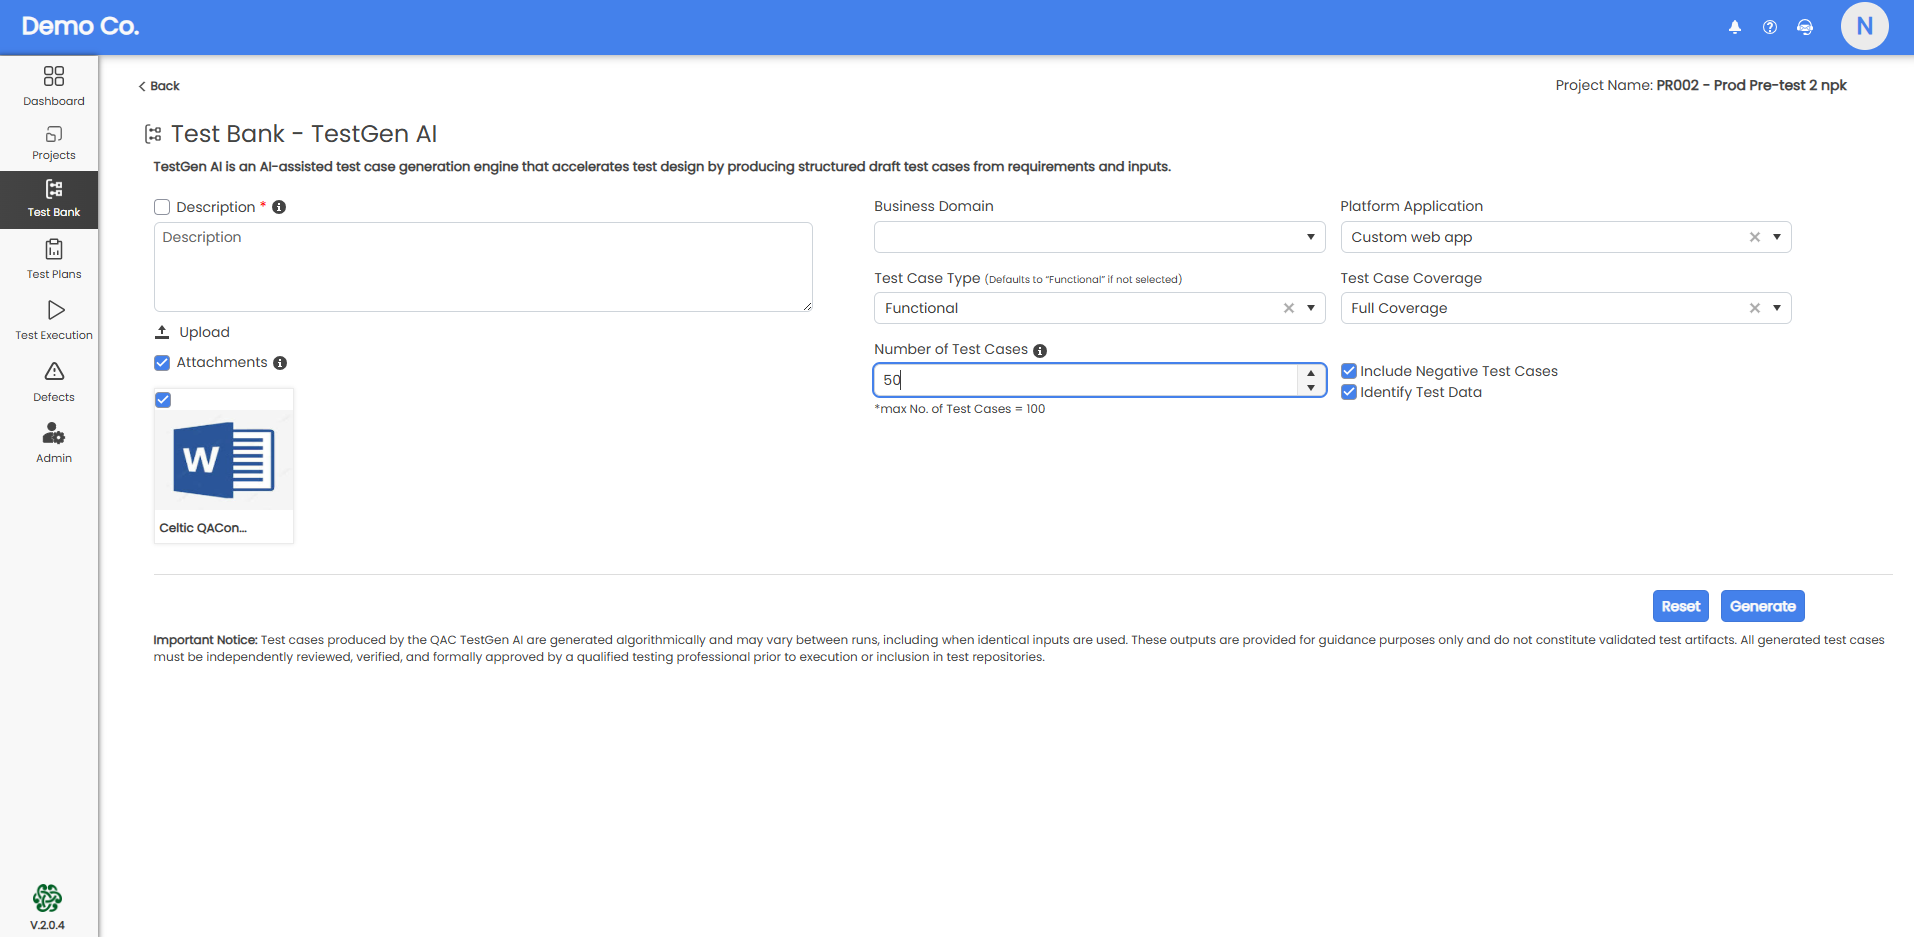Click the project name PR002 text

1751,85
